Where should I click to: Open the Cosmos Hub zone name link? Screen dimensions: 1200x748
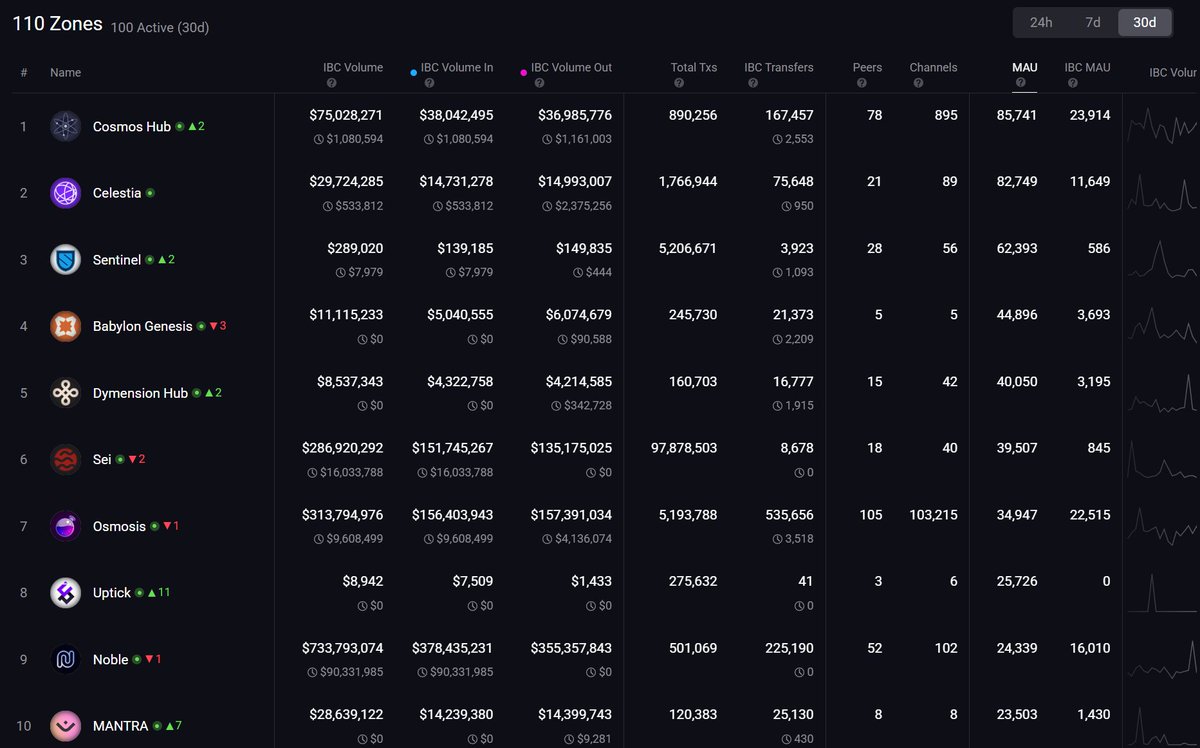click(x=132, y=127)
